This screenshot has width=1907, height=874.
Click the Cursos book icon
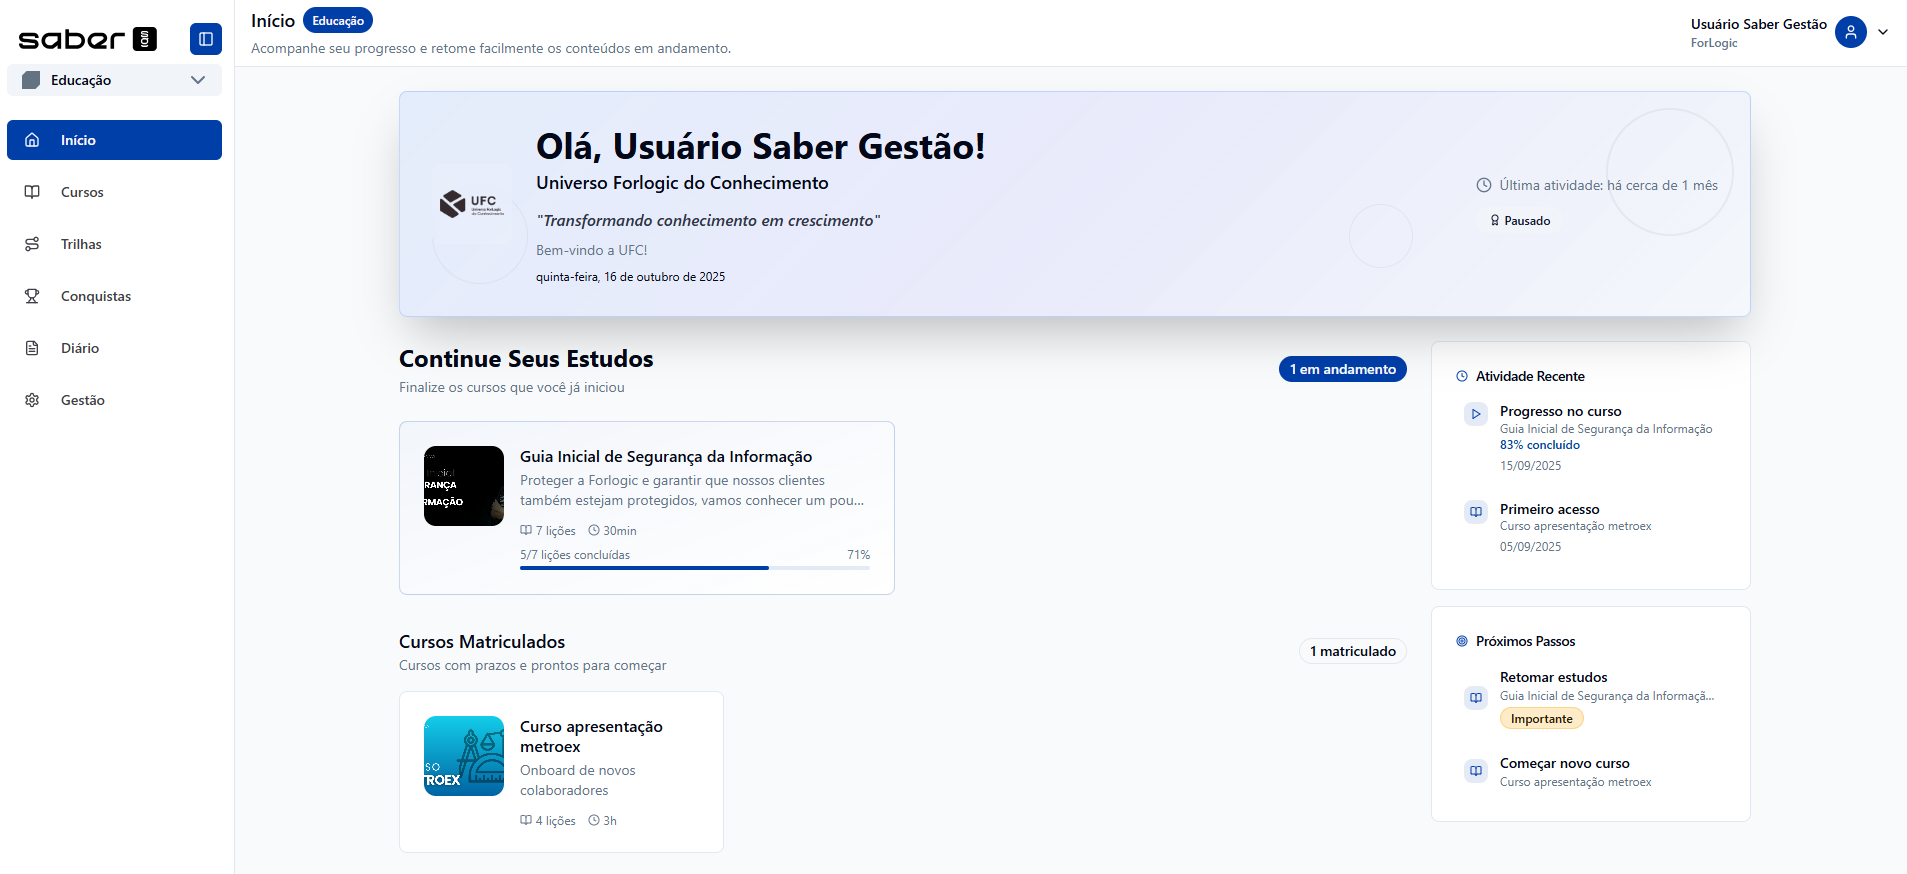coord(32,192)
